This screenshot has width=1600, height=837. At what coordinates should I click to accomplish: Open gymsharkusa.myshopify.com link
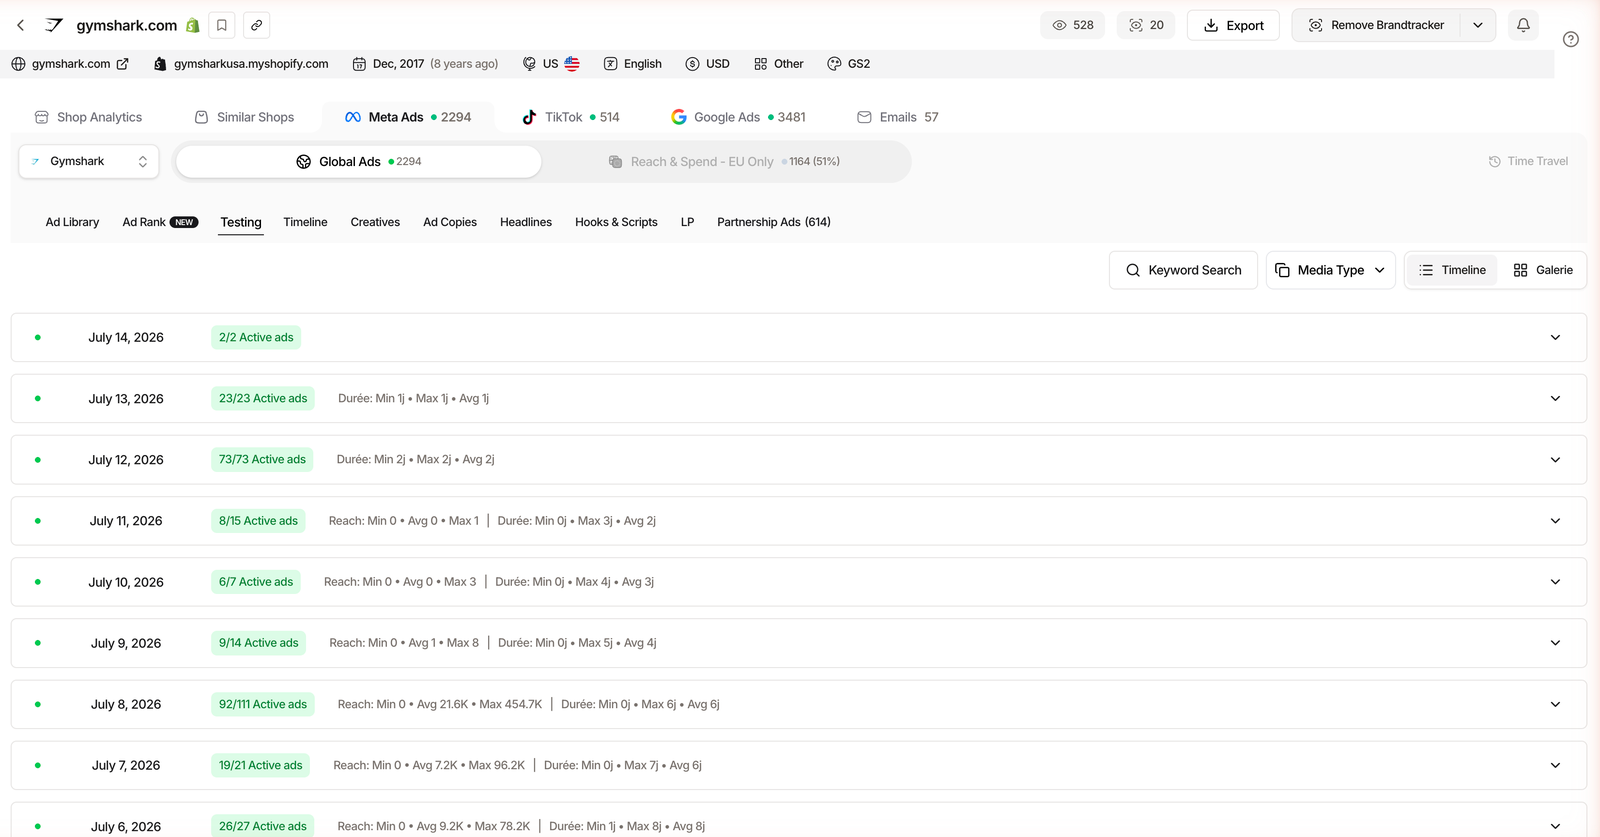point(241,64)
